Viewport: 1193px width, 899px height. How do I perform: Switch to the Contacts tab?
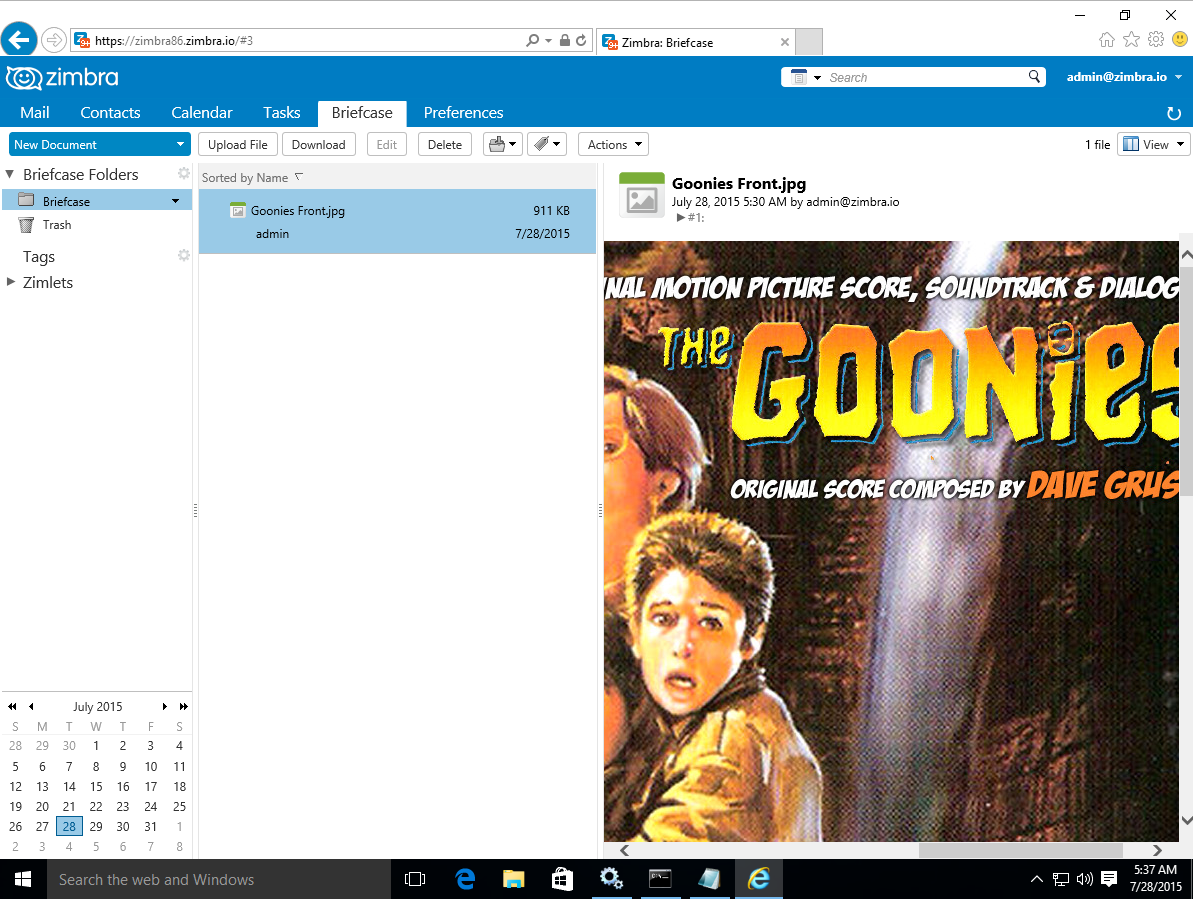tap(110, 113)
